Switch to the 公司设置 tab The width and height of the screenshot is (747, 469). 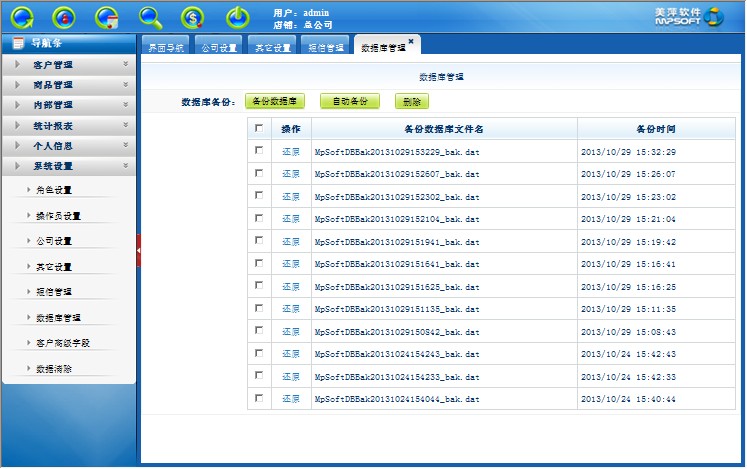coord(218,47)
